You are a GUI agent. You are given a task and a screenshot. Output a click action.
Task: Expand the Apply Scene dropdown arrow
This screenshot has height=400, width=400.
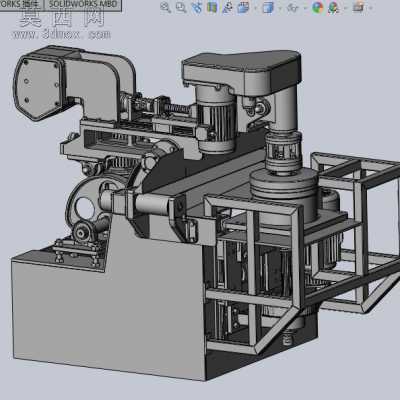[x=345, y=8]
